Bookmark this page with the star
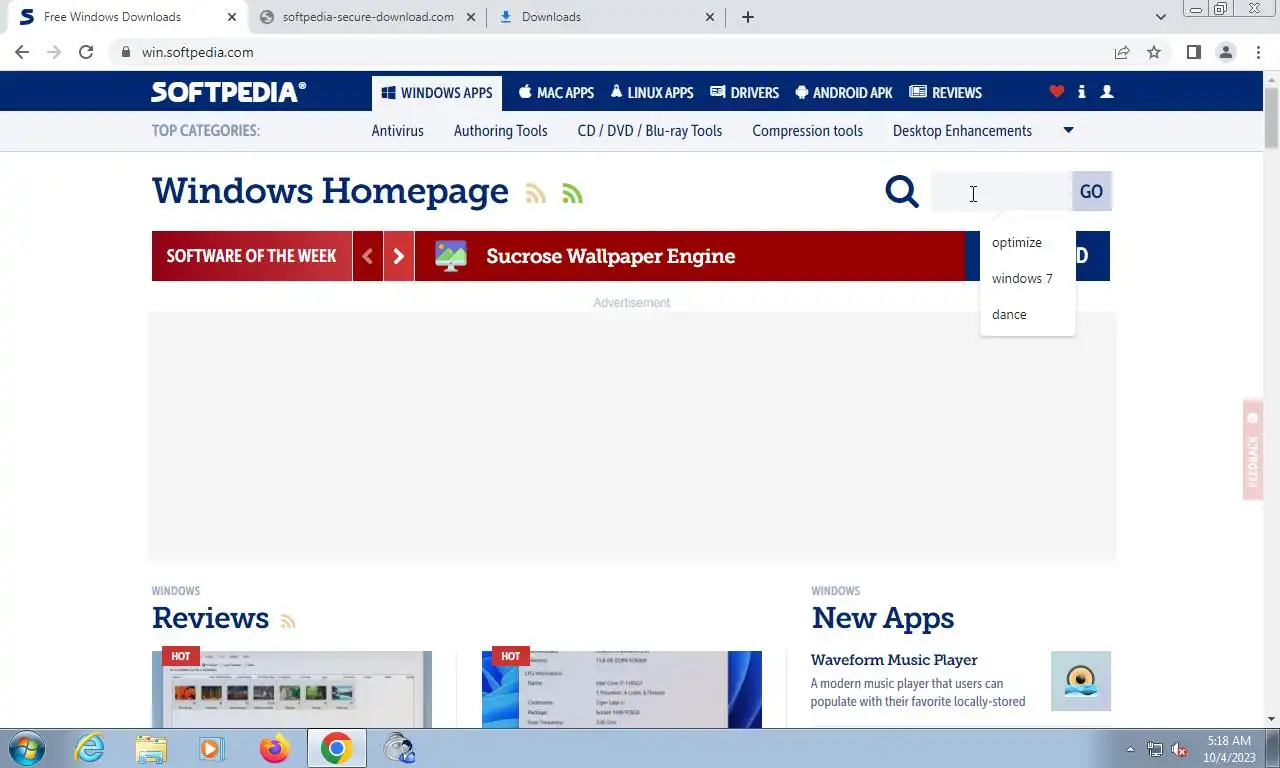 click(x=1154, y=52)
